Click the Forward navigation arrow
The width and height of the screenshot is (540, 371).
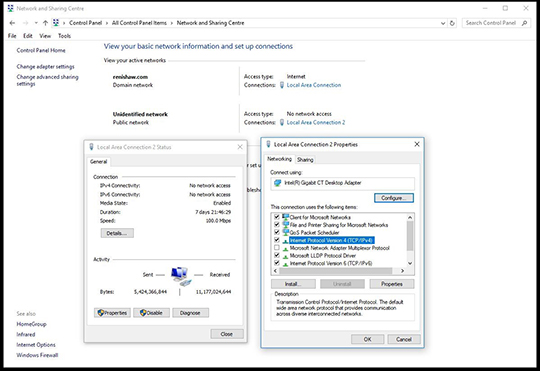coord(25,23)
